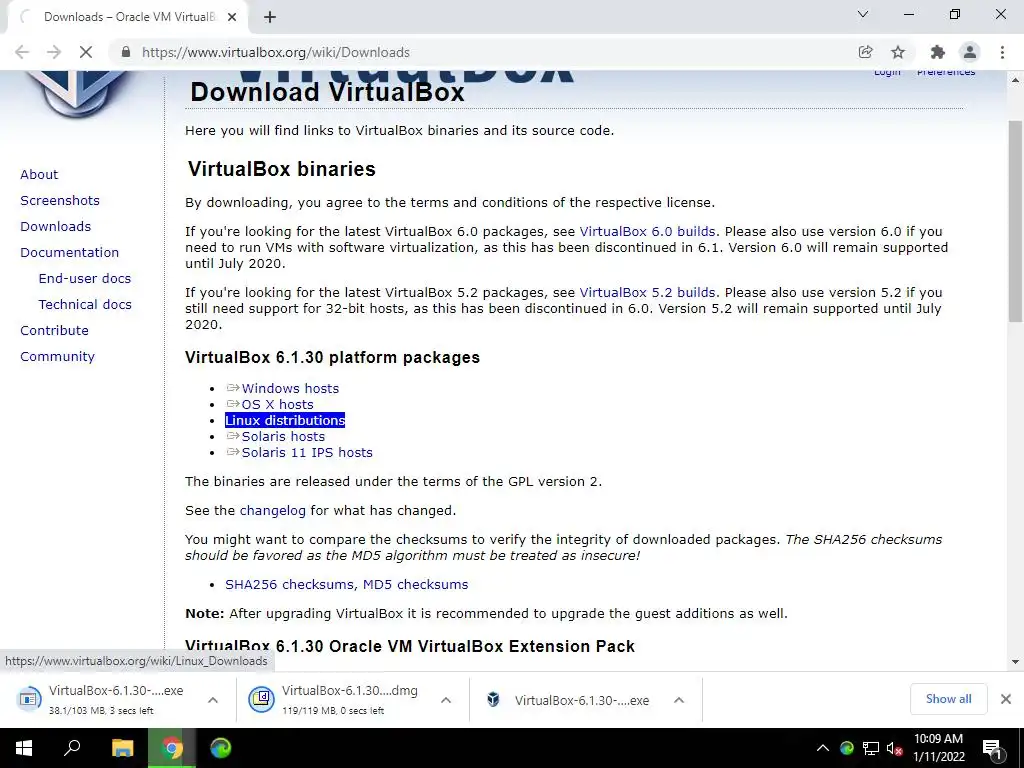Stop loading the page

point(86,52)
